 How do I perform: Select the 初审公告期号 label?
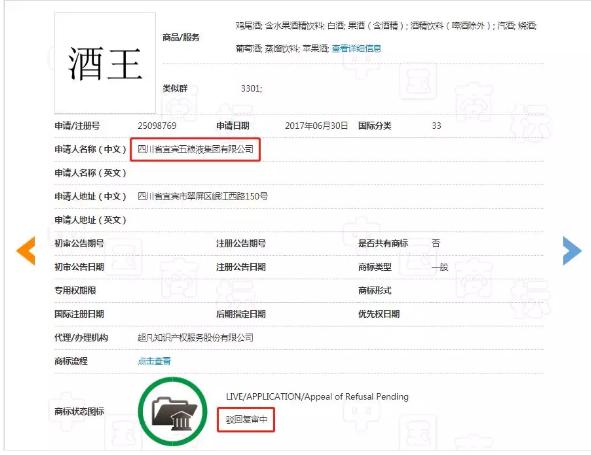click(79, 243)
